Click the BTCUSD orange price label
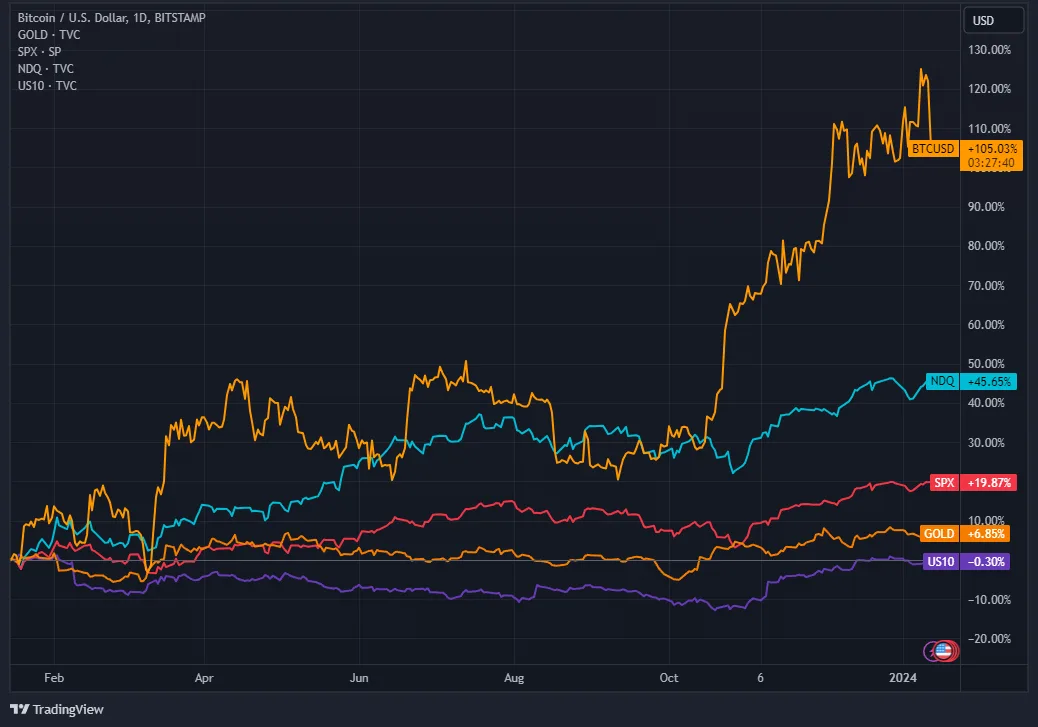The height and width of the screenshot is (727, 1038). pos(933,149)
